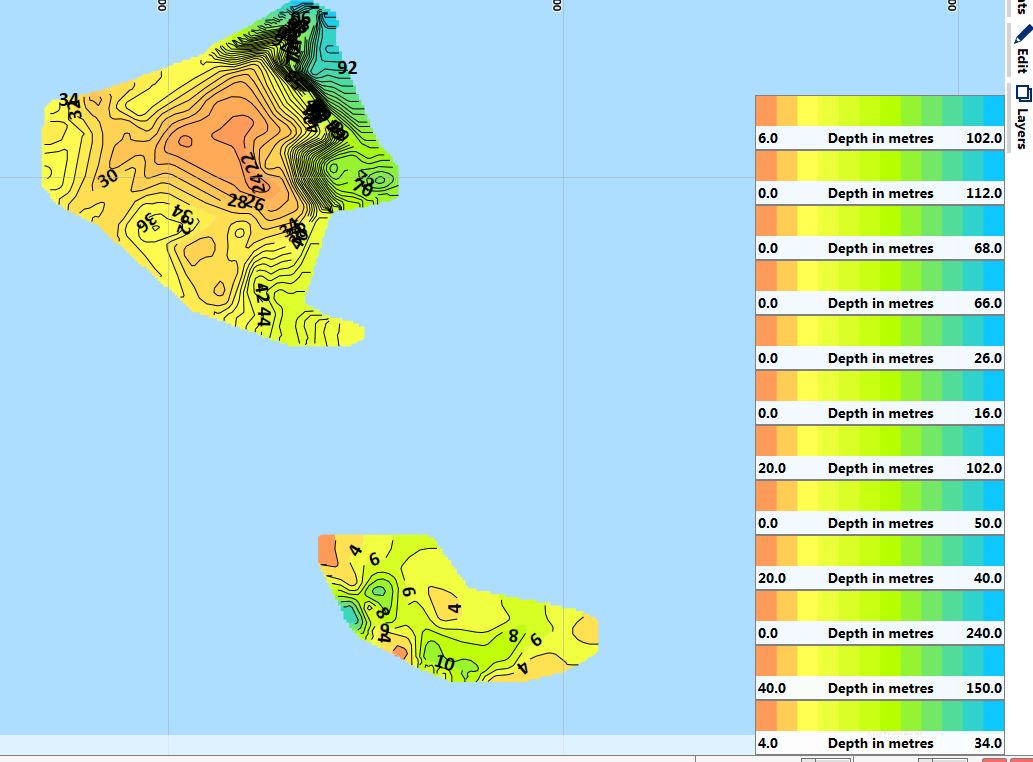Select the 20.0 to 40.0 depth legend

[879, 563]
